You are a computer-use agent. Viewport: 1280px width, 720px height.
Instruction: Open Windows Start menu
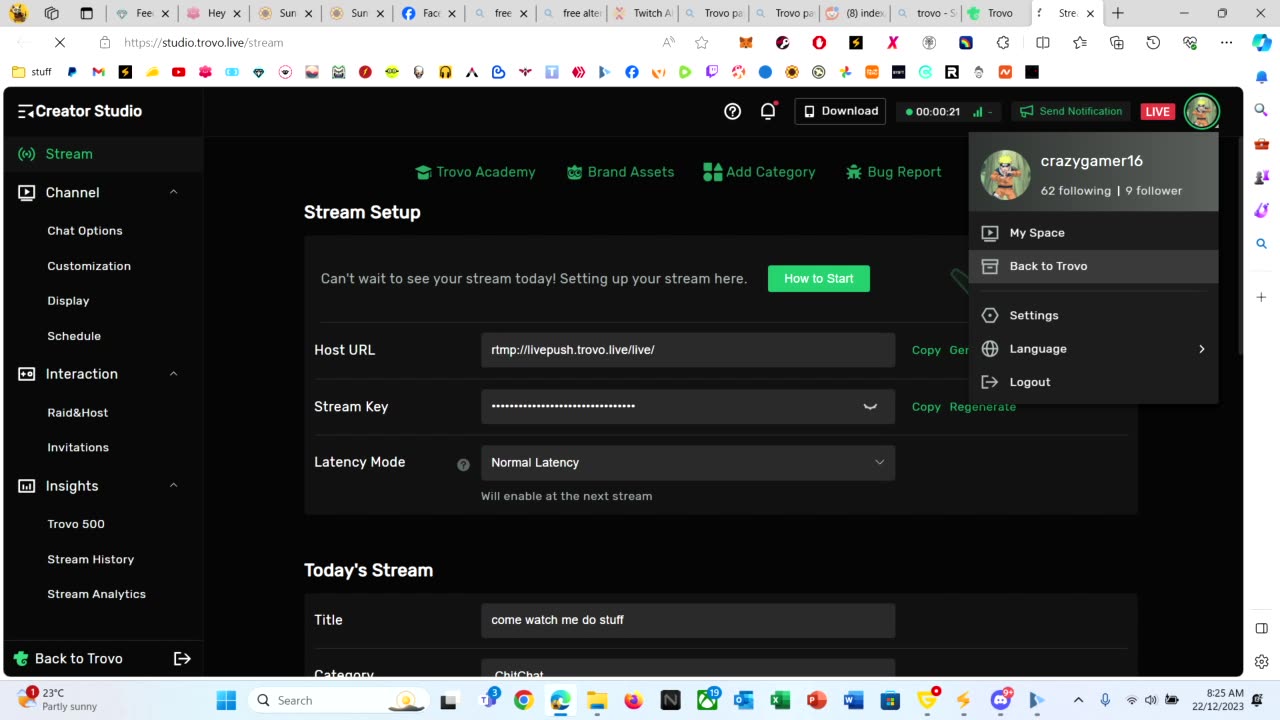pos(226,700)
